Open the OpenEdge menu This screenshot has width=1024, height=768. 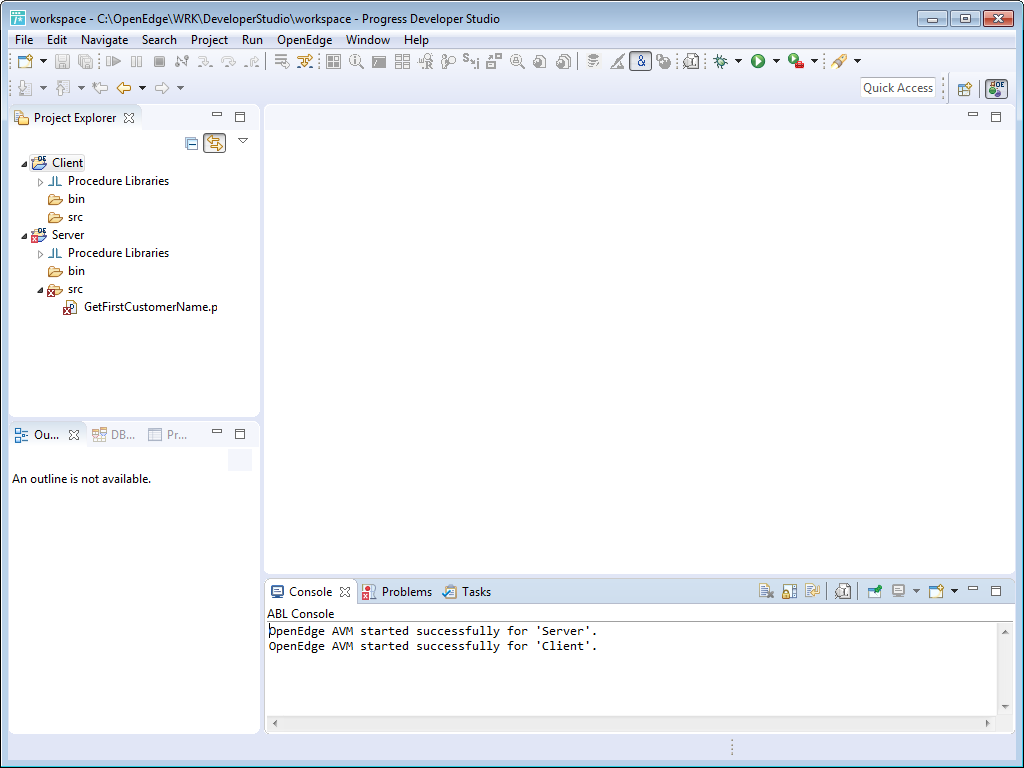304,40
